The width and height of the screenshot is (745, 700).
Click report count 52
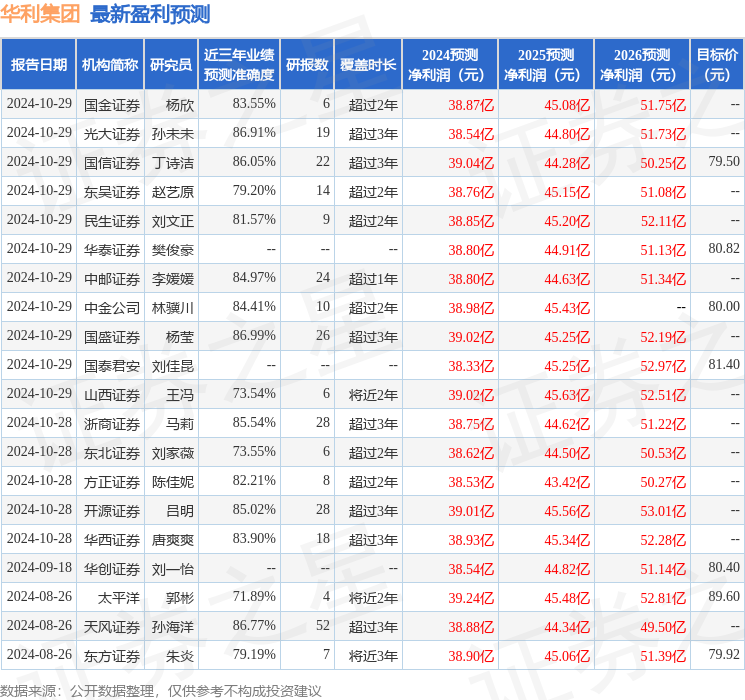(323, 625)
